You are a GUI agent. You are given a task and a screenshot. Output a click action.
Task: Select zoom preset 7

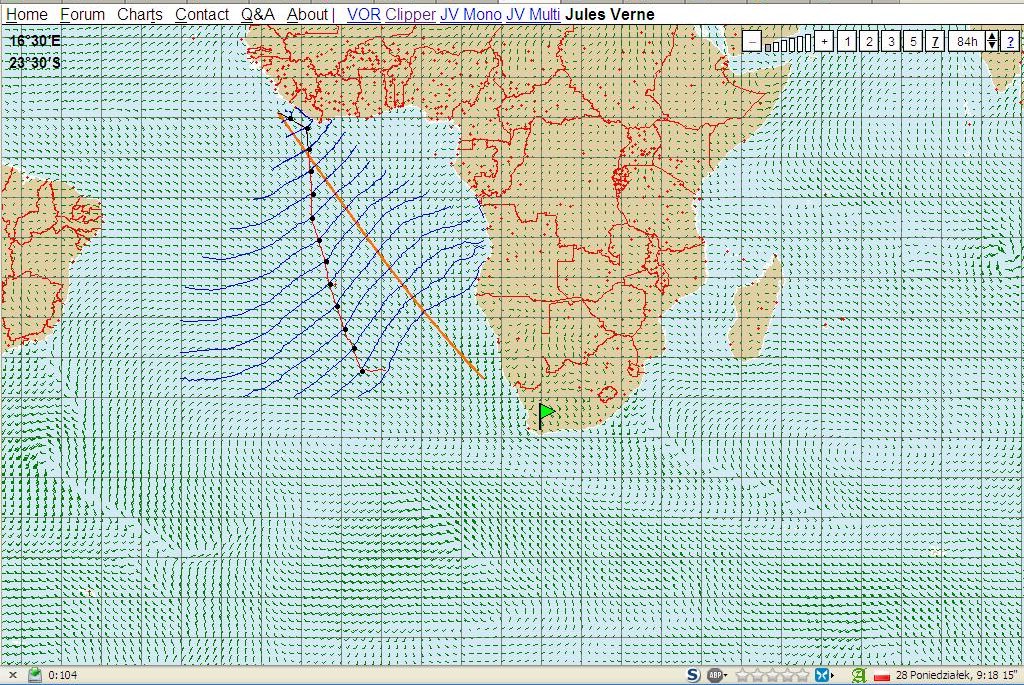[934, 41]
